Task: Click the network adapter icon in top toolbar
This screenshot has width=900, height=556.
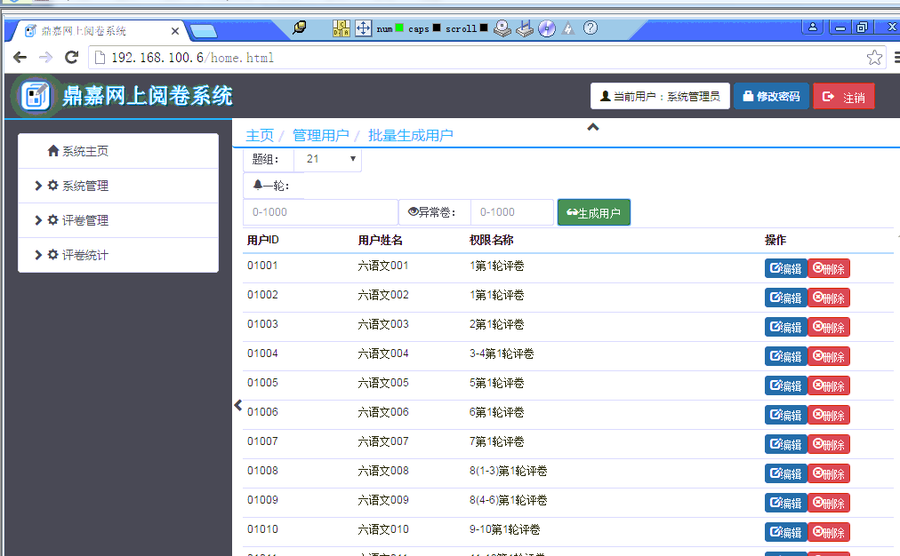Action: pyautogui.click(x=525, y=28)
